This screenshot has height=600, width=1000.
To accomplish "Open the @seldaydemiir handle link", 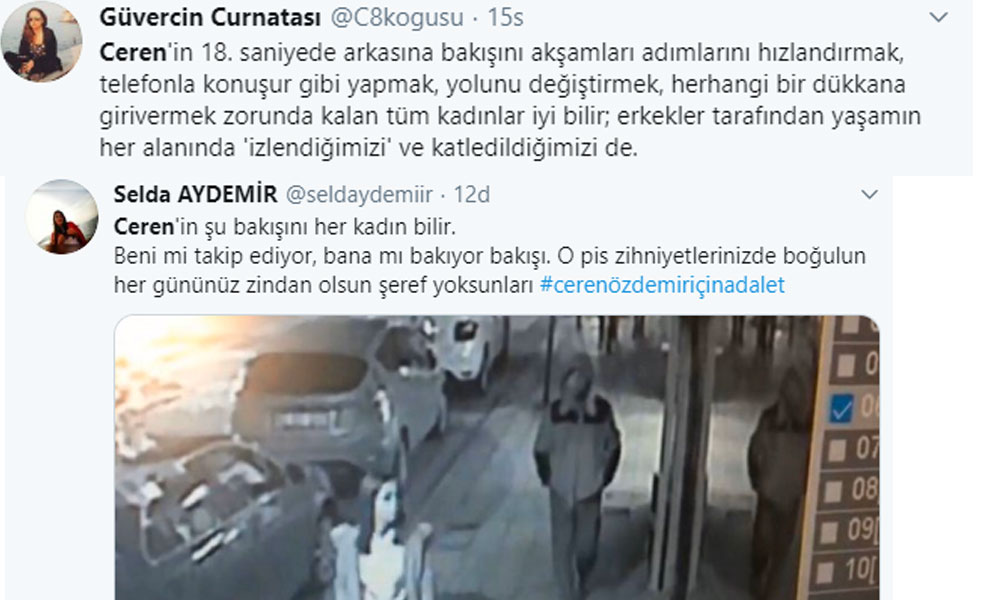I will 359,194.
